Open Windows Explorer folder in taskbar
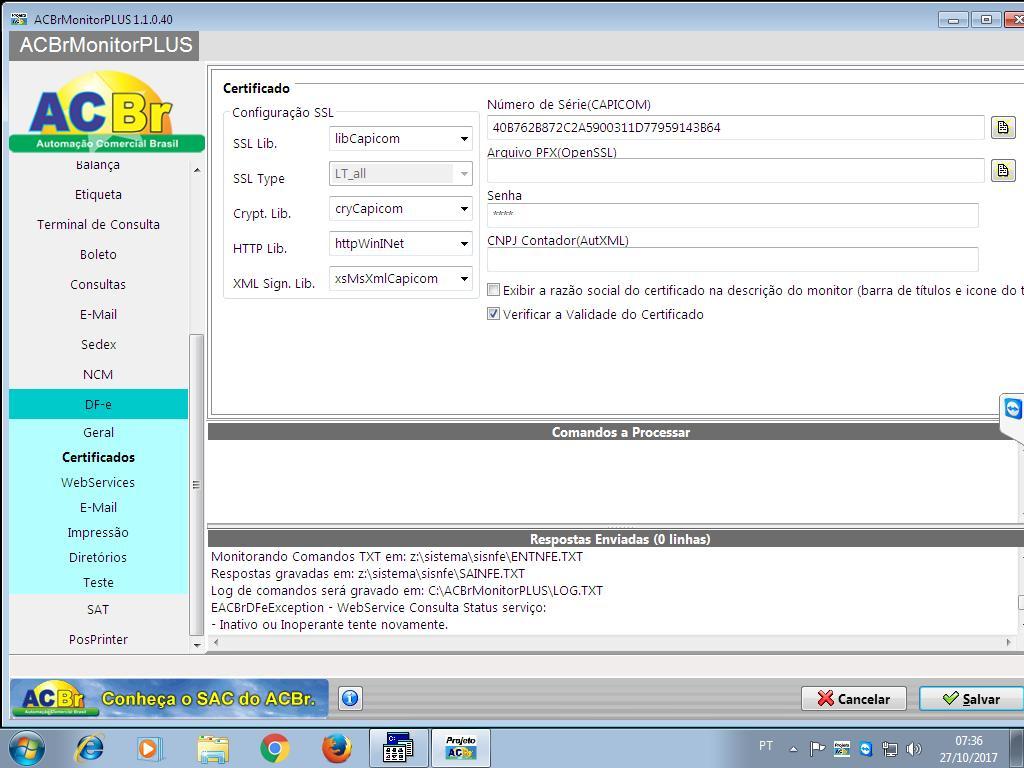Screen dimensions: 1024x768 coord(213,749)
